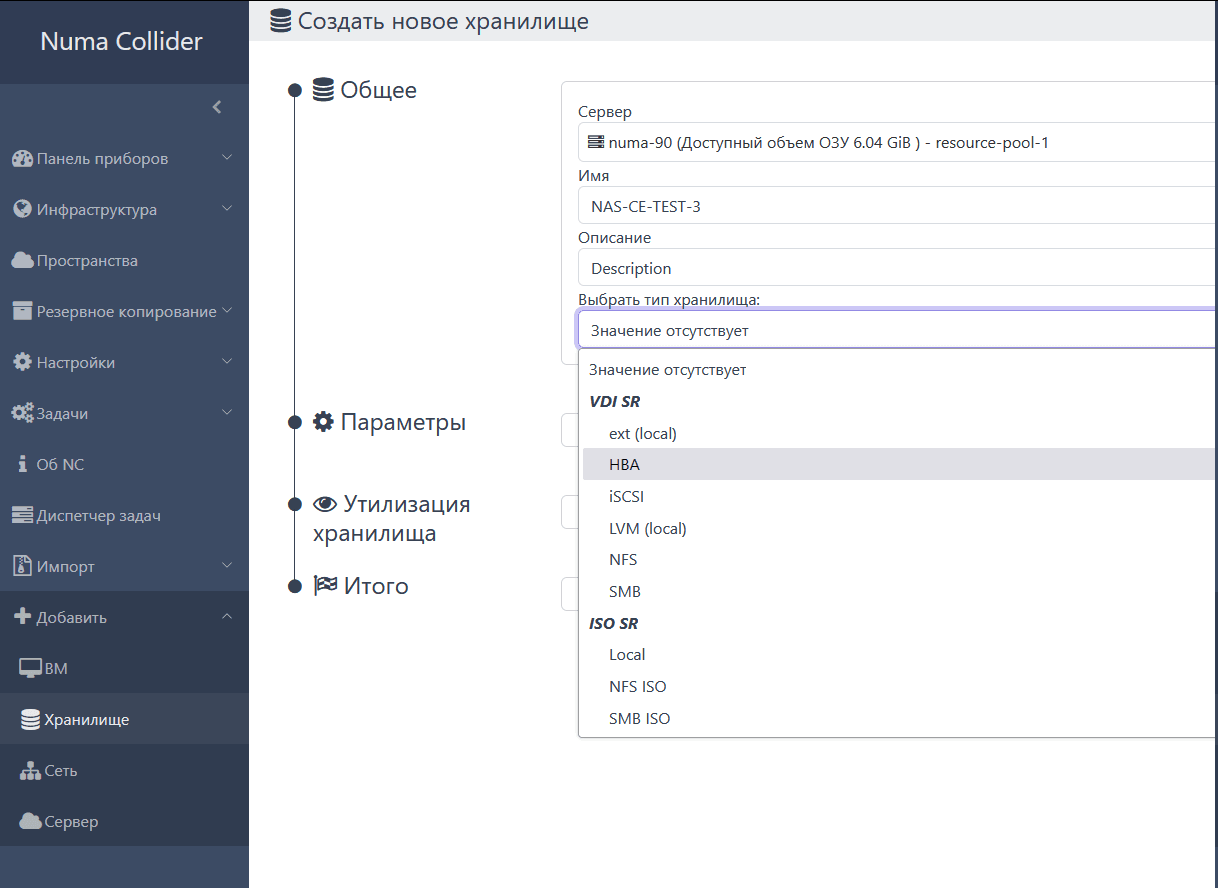Select HBA storage type option

(x=624, y=465)
